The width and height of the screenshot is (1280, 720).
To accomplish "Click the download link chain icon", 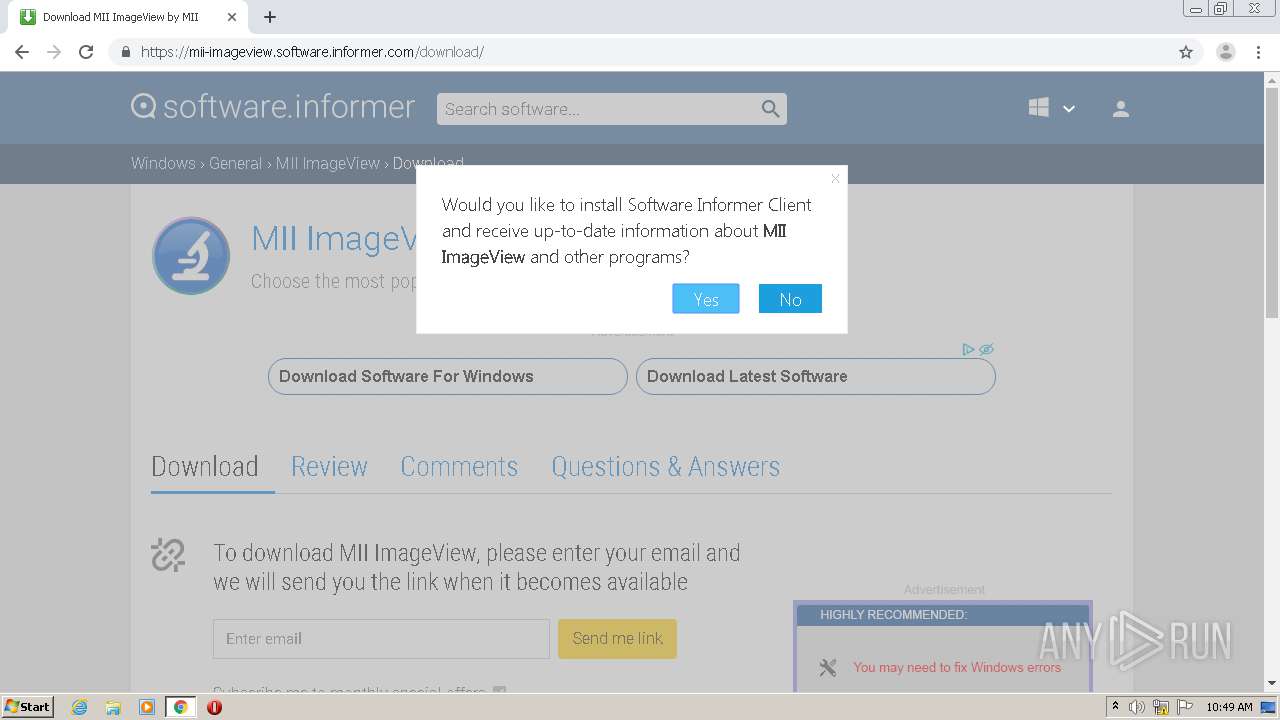I will tap(168, 555).
